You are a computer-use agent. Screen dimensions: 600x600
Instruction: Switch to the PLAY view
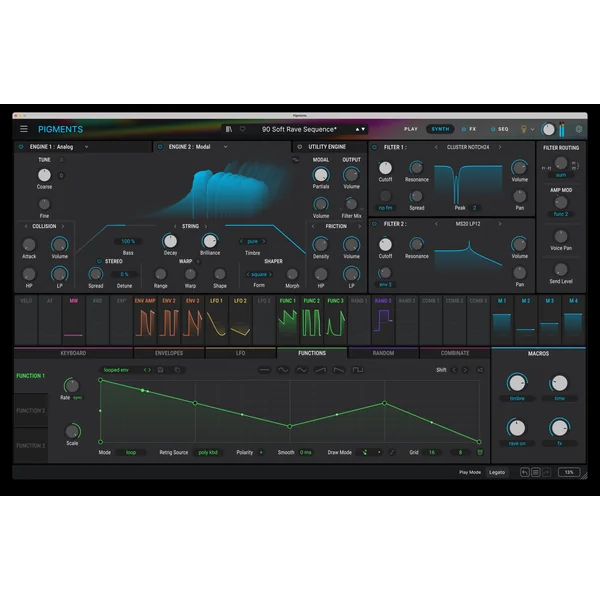(x=411, y=129)
